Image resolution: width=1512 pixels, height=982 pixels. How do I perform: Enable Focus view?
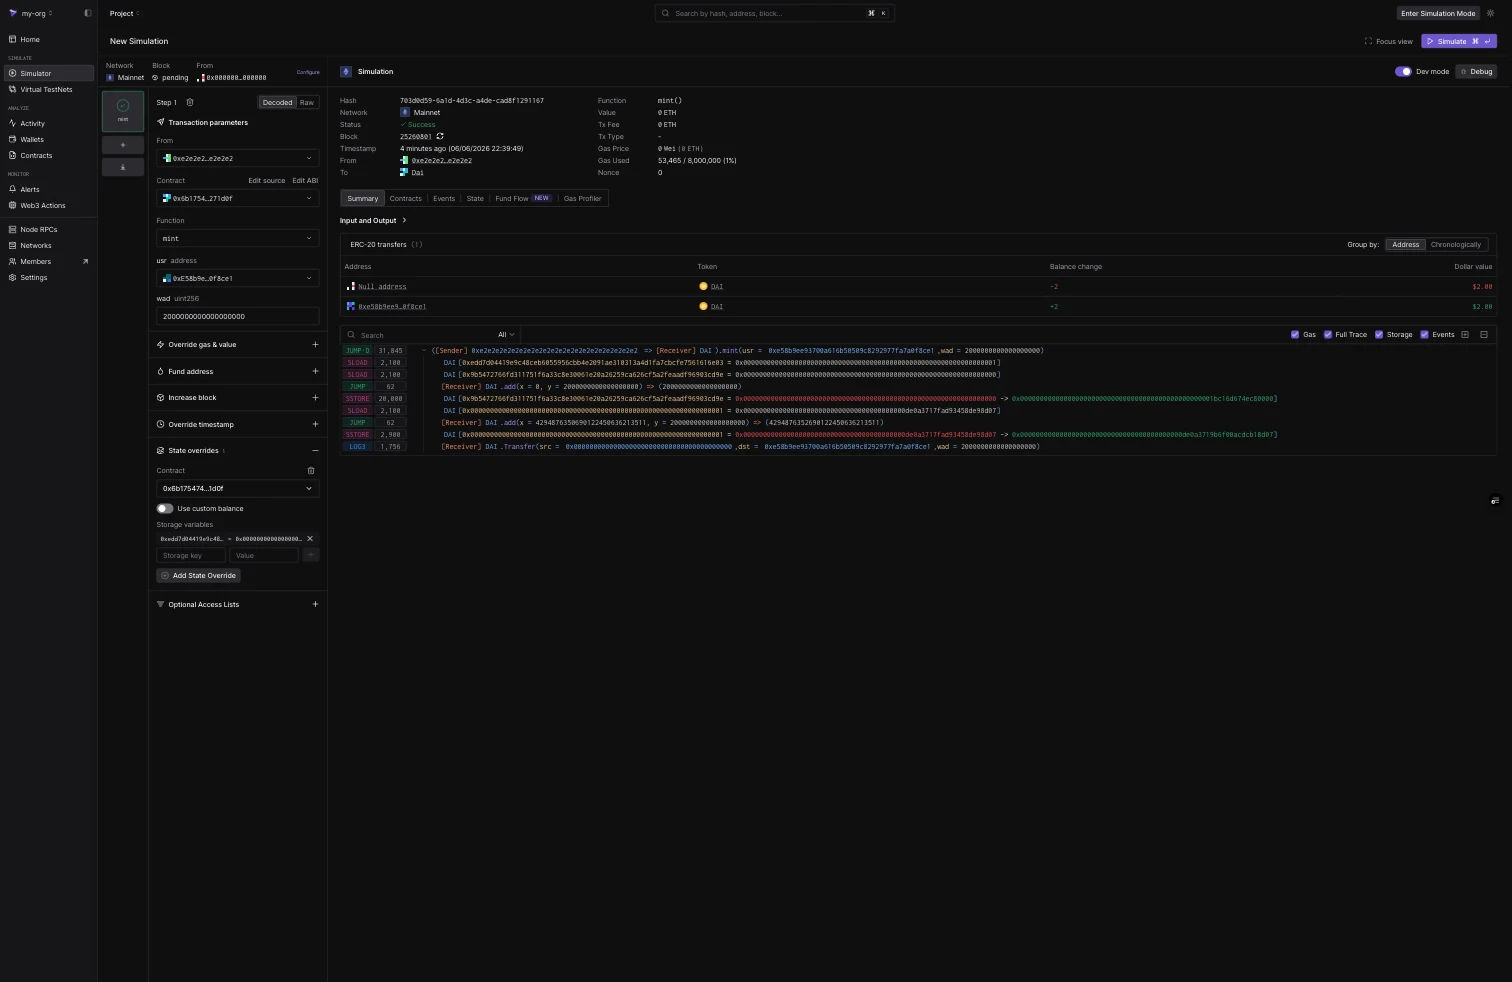point(1389,41)
